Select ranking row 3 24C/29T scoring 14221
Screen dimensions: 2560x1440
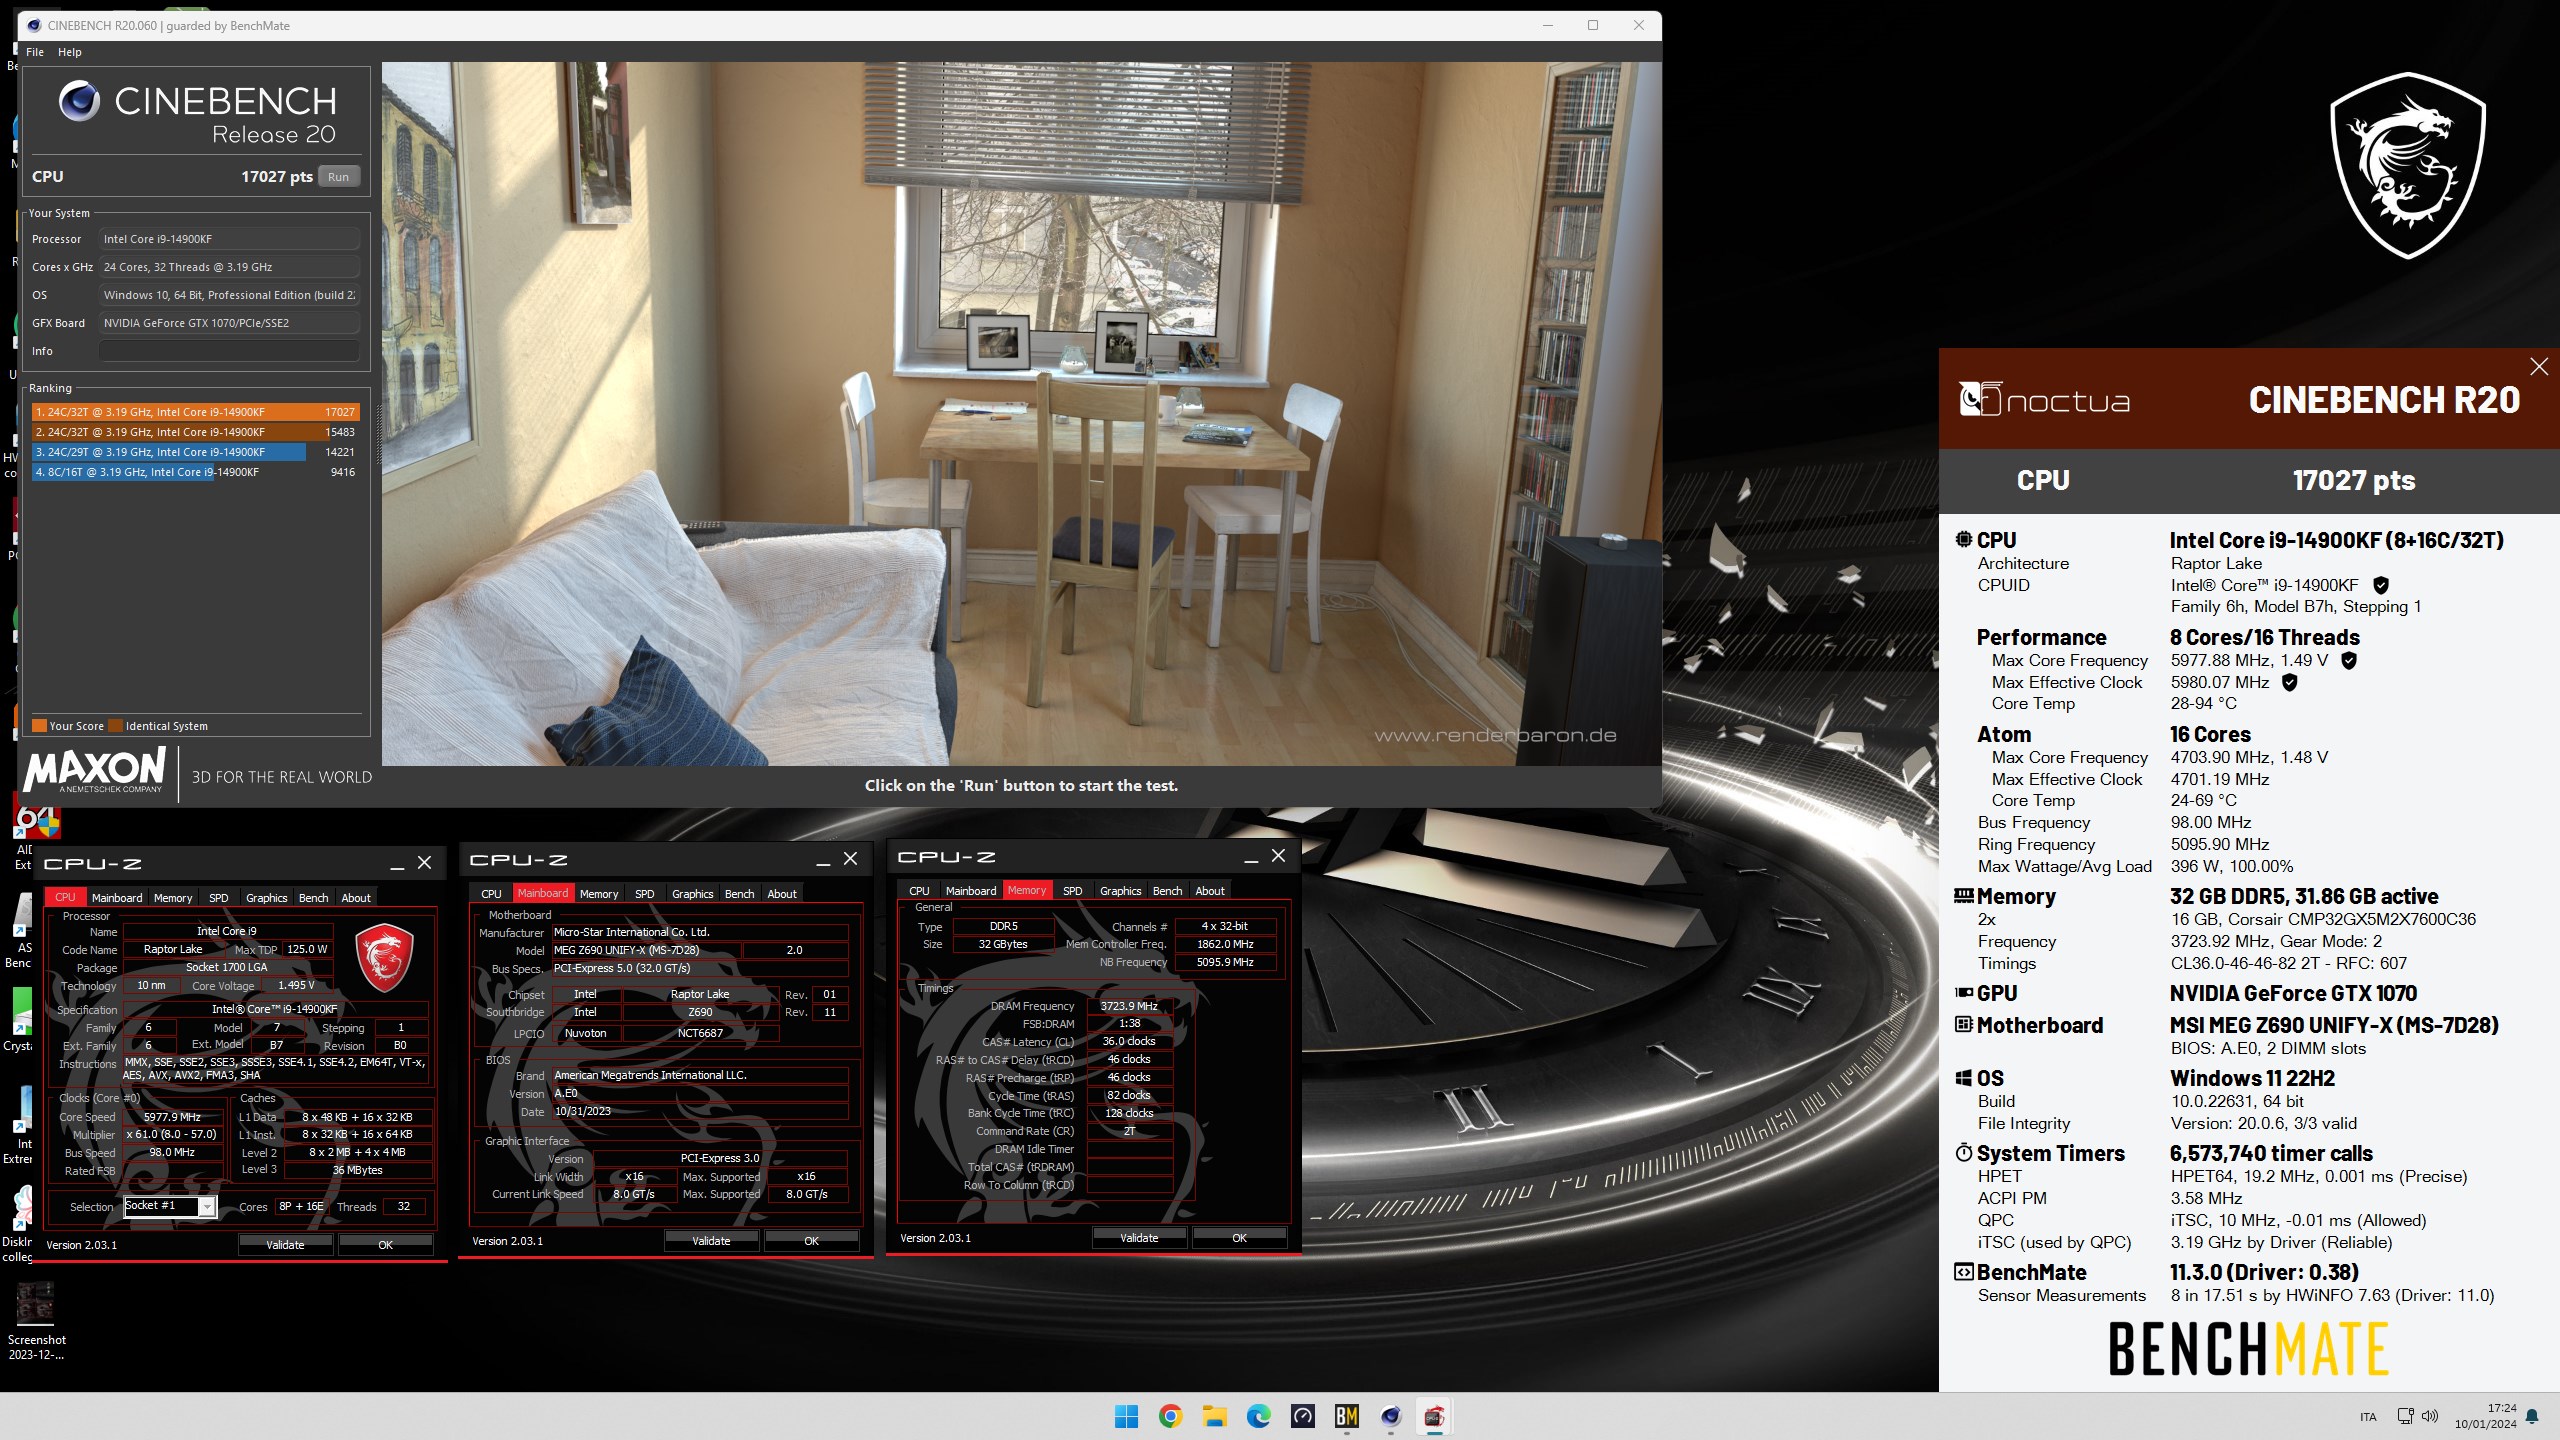pos(195,452)
